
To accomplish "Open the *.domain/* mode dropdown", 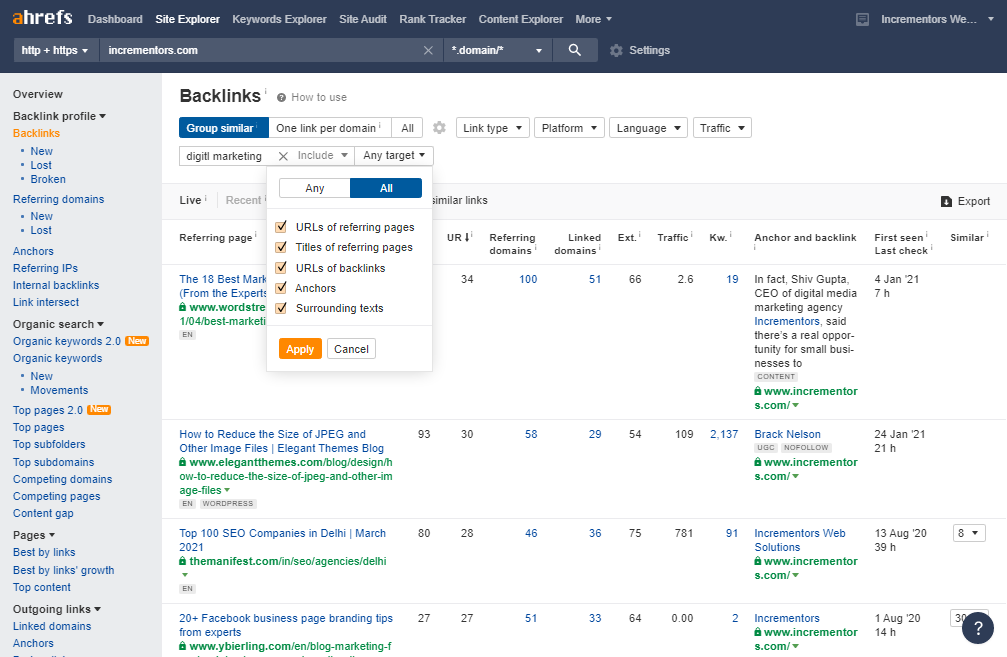I will [497, 50].
